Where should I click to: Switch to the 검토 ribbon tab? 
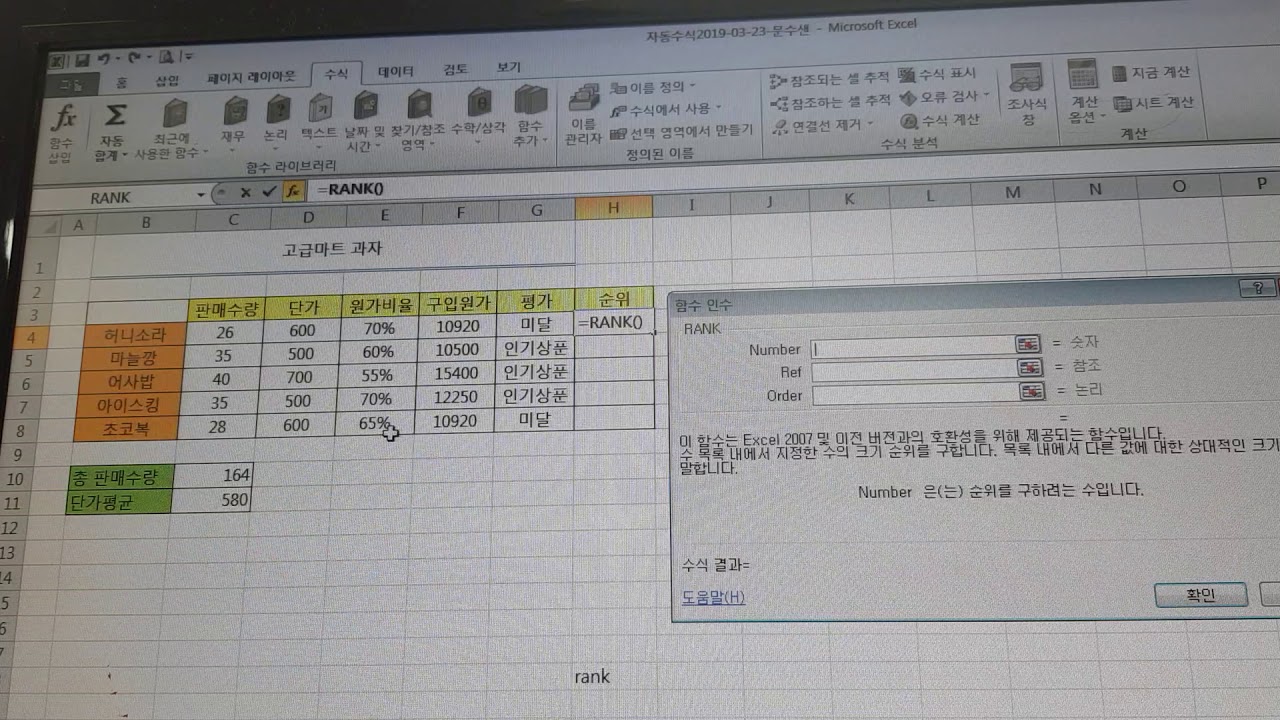click(x=455, y=70)
